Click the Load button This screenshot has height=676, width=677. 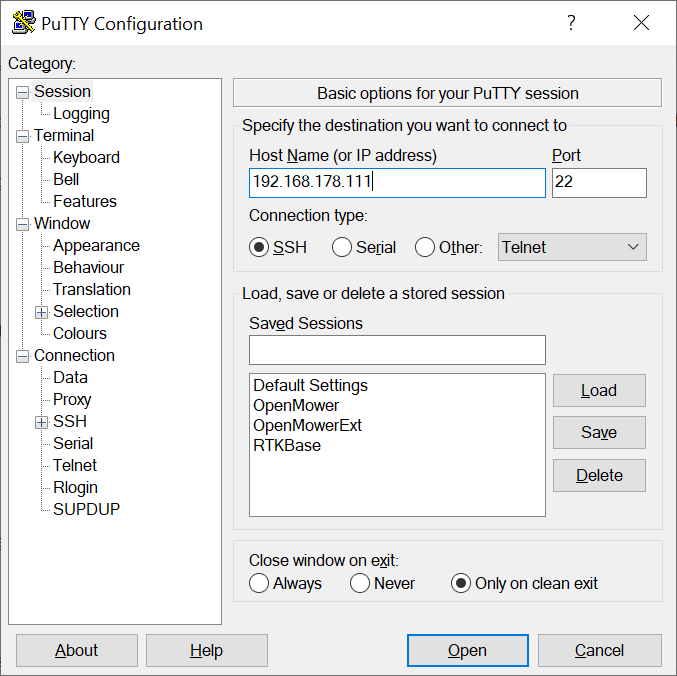point(599,391)
